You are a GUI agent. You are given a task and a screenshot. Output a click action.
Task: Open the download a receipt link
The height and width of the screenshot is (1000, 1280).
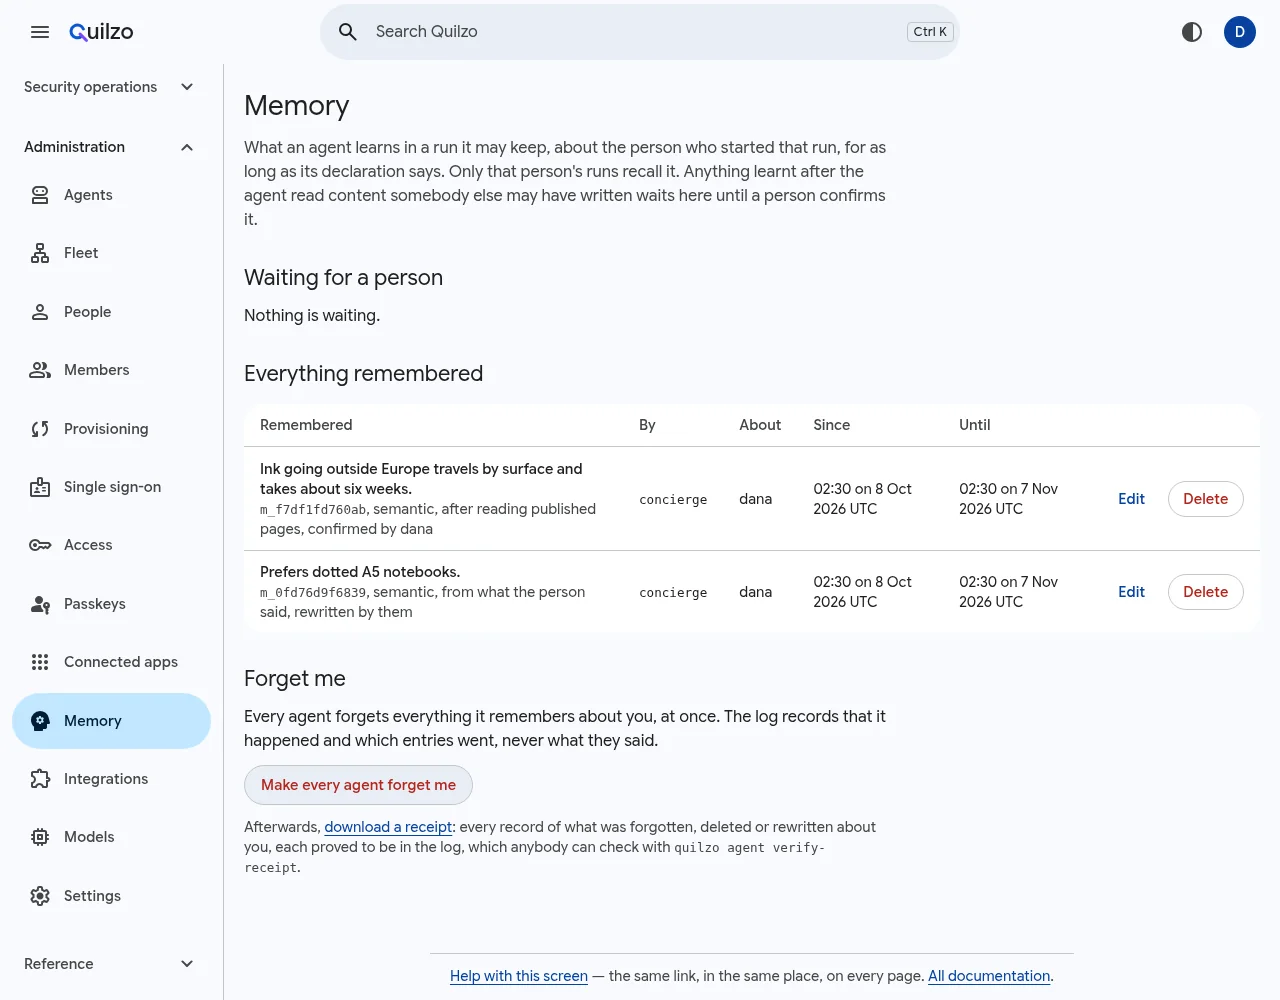pos(388,827)
